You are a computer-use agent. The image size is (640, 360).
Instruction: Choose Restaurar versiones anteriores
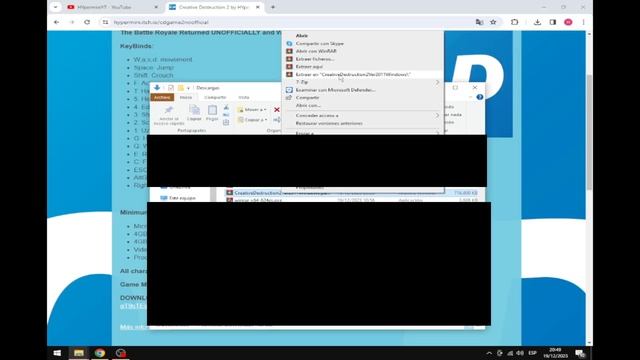329,123
